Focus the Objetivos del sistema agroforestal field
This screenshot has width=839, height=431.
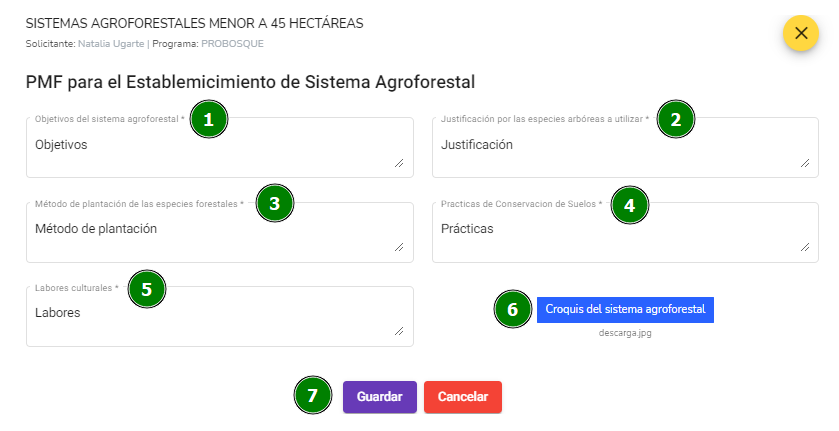(220, 148)
